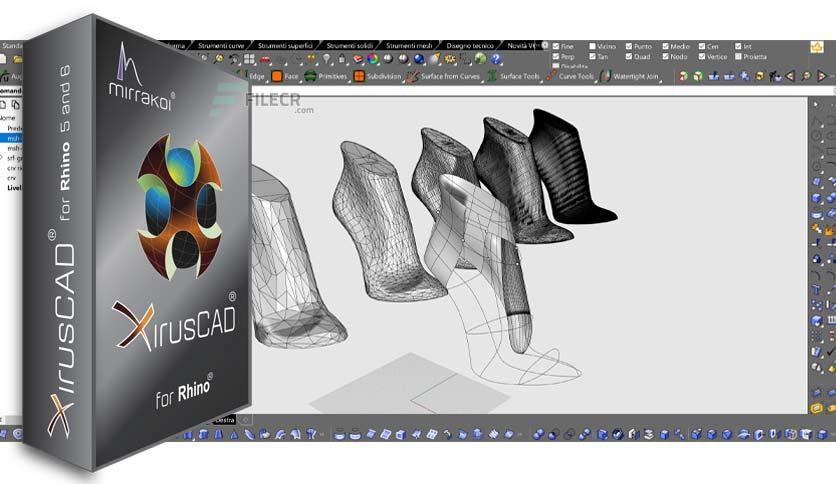
Task: Click the color wheel render icon
Action: (373, 59)
